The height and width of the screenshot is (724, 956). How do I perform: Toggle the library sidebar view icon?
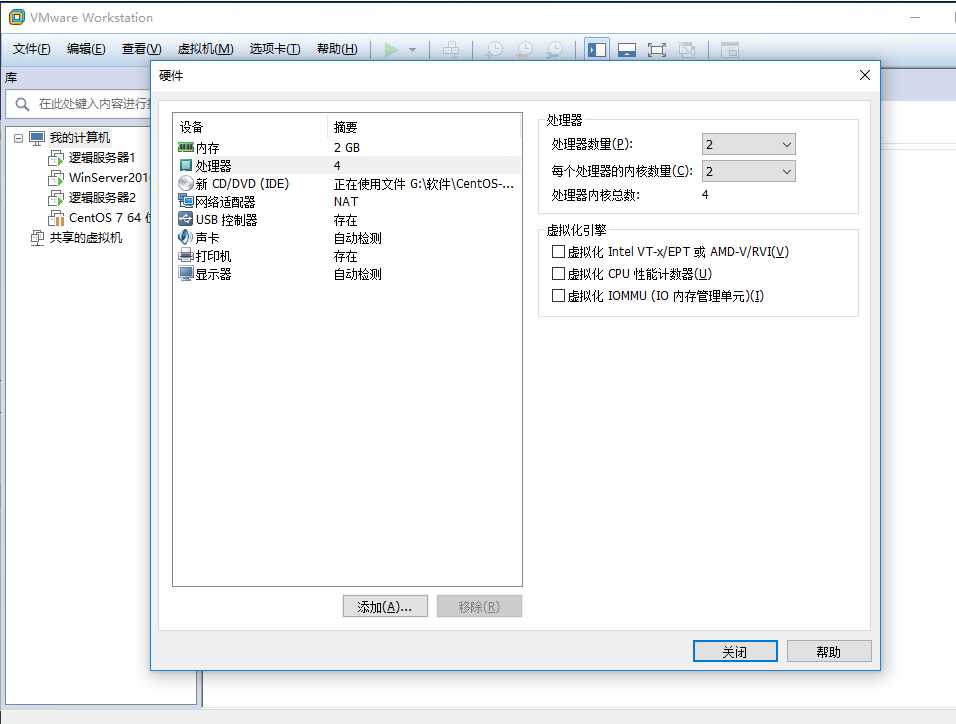597,49
